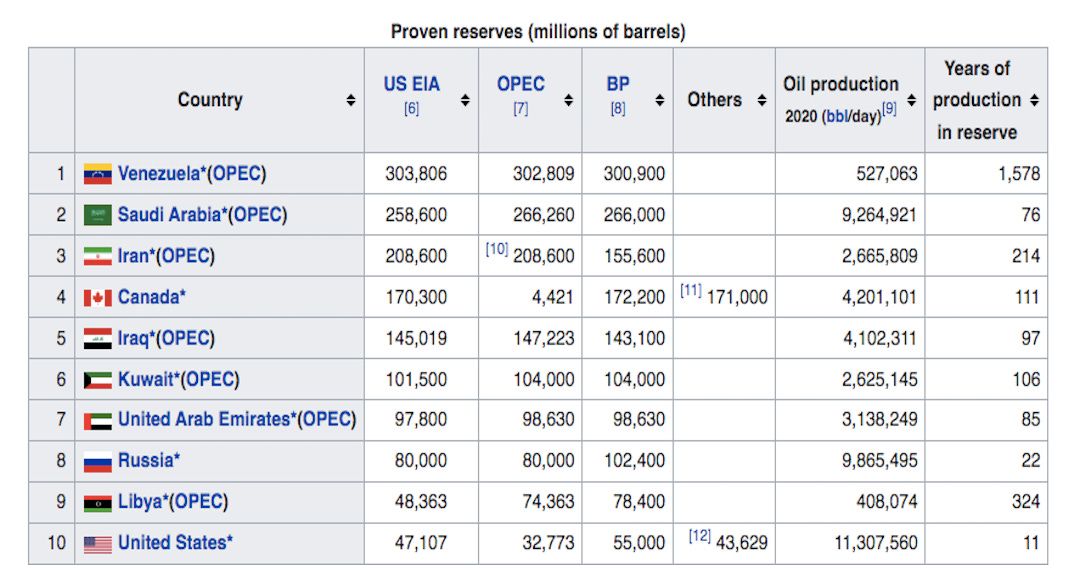Select Saudi Arabia production 9,264,921
The image size is (1080, 565).
coord(880,215)
